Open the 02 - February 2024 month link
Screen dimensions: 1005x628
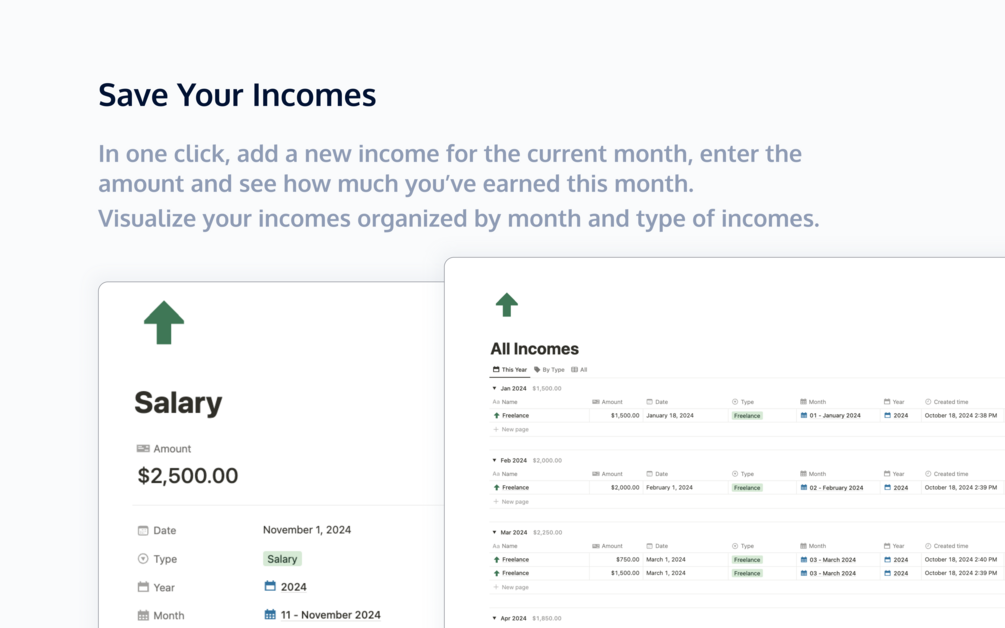click(x=831, y=488)
